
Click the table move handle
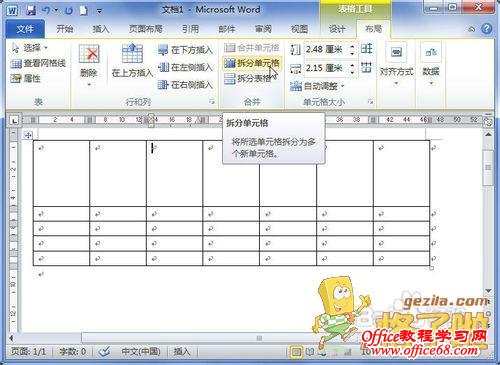28,135
